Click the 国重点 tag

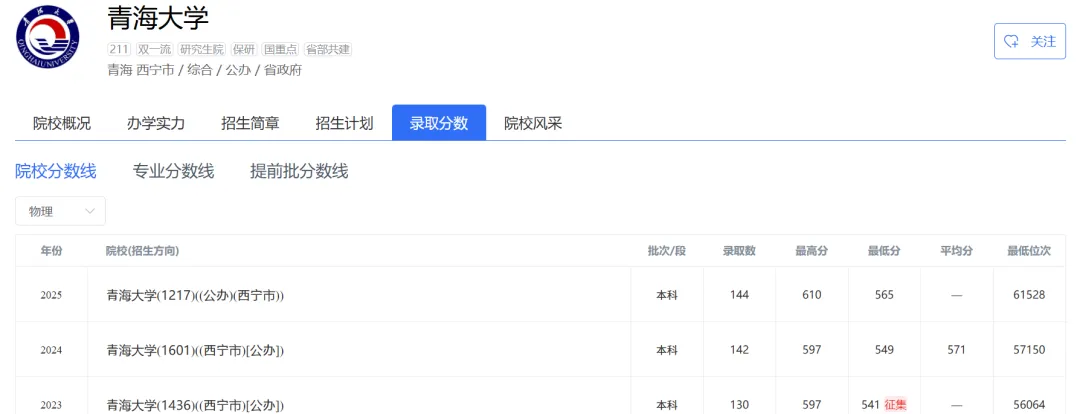[x=281, y=50]
